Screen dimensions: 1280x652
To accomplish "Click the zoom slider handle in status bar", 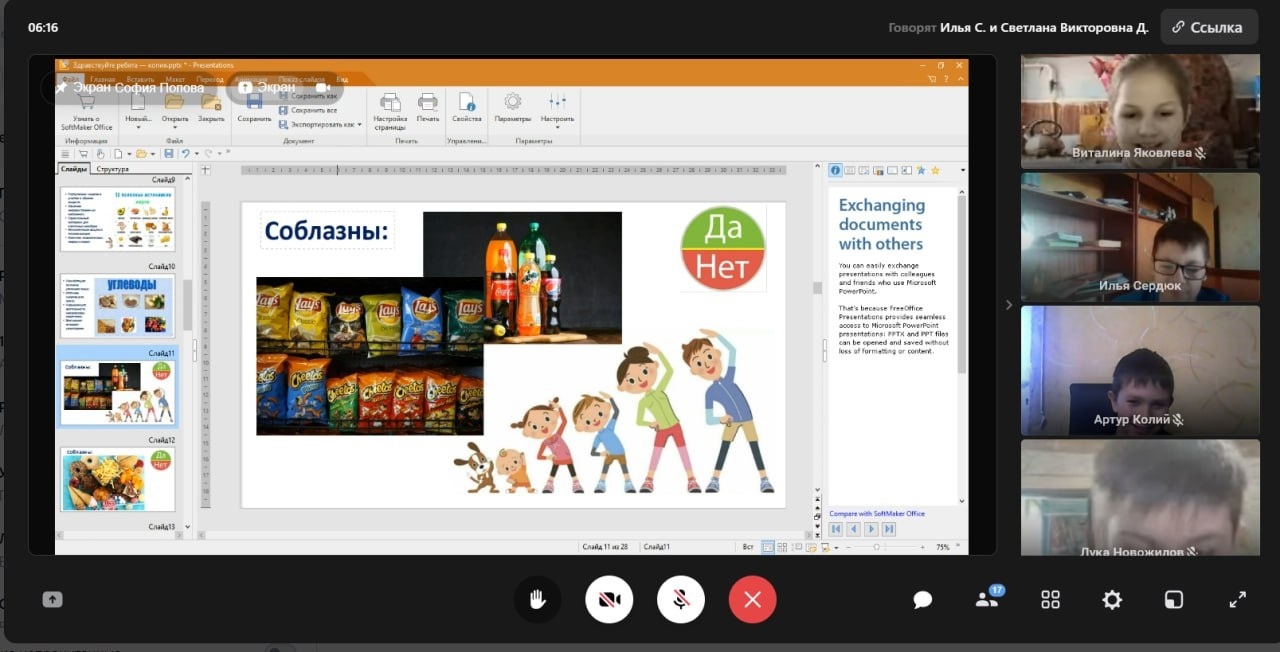I will coord(877,547).
